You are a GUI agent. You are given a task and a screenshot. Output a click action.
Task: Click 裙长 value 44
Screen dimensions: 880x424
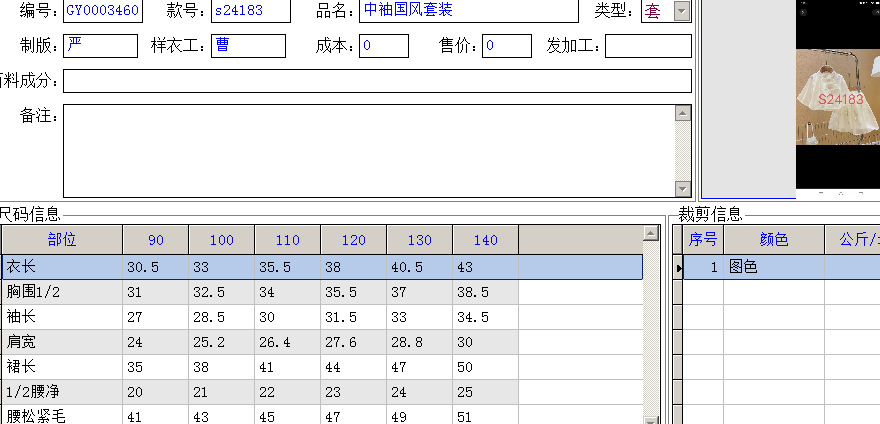(x=354, y=367)
